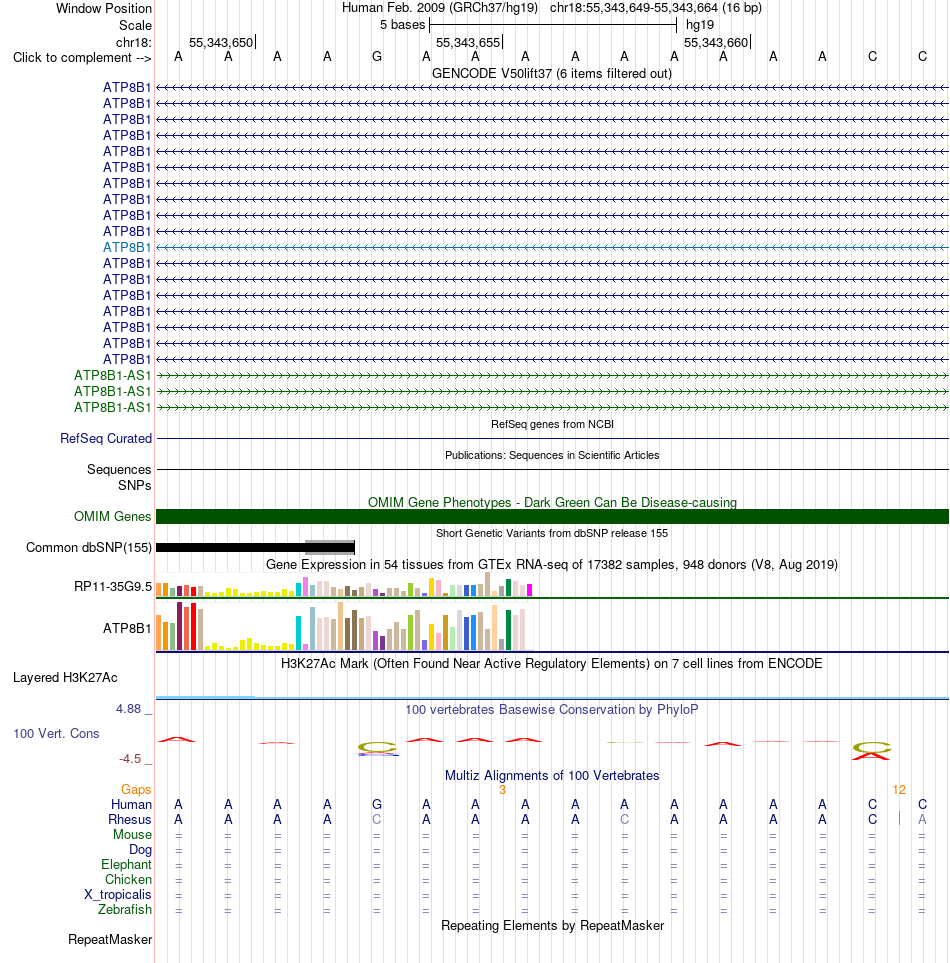Image resolution: width=950 pixels, height=963 pixels.
Task: Click the hg19 assembly label beside scale
Action: pyautogui.click(x=700, y=25)
